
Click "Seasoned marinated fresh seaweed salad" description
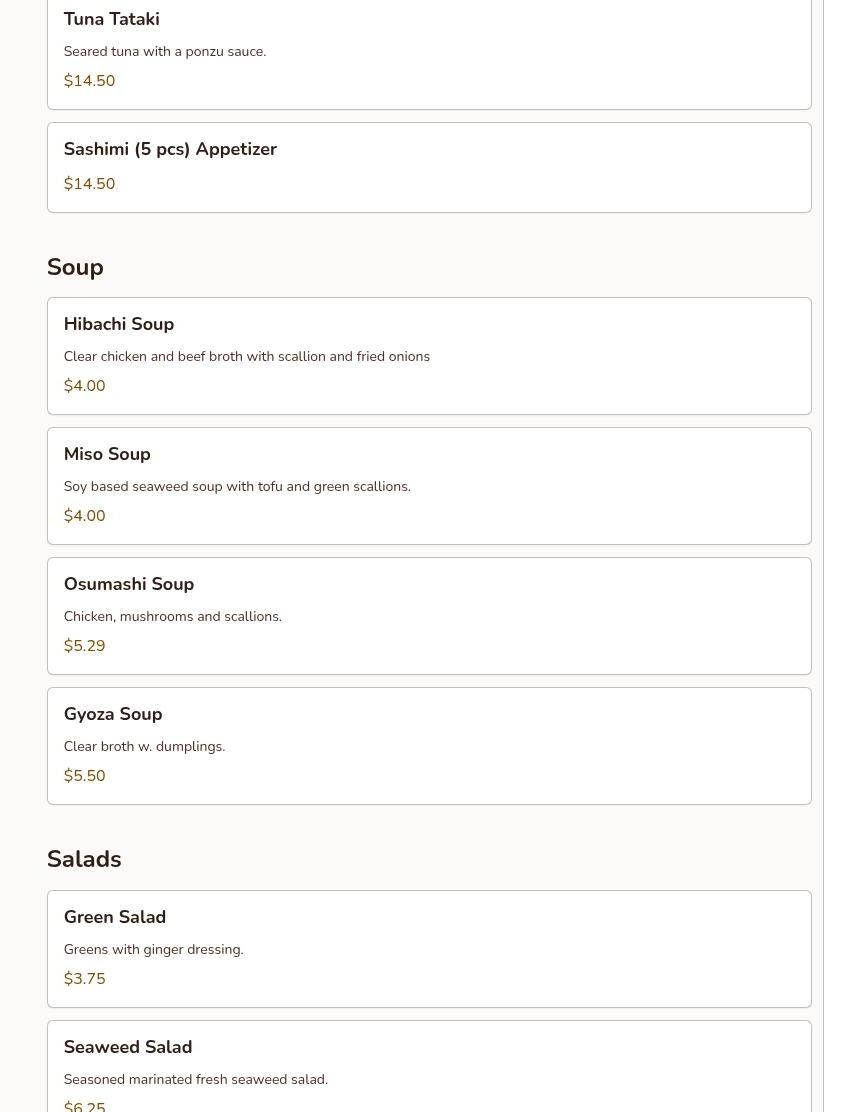point(195,1079)
